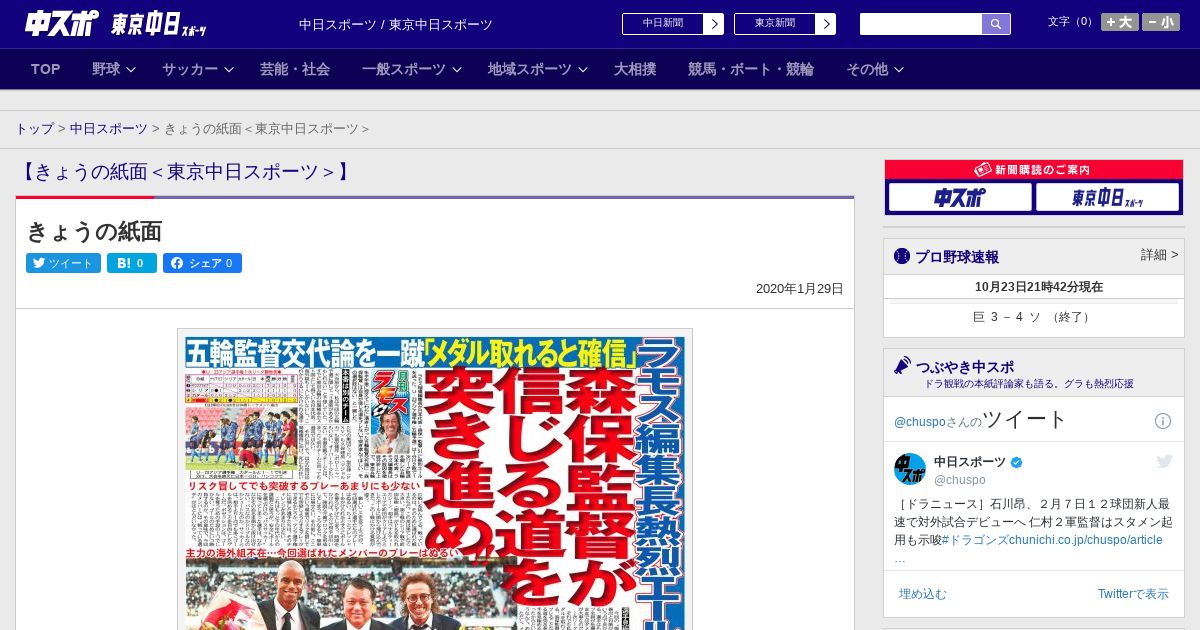Click the Hatena B! bookmark button
This screenshot has width=1200, height=630.
pos(132,263)
